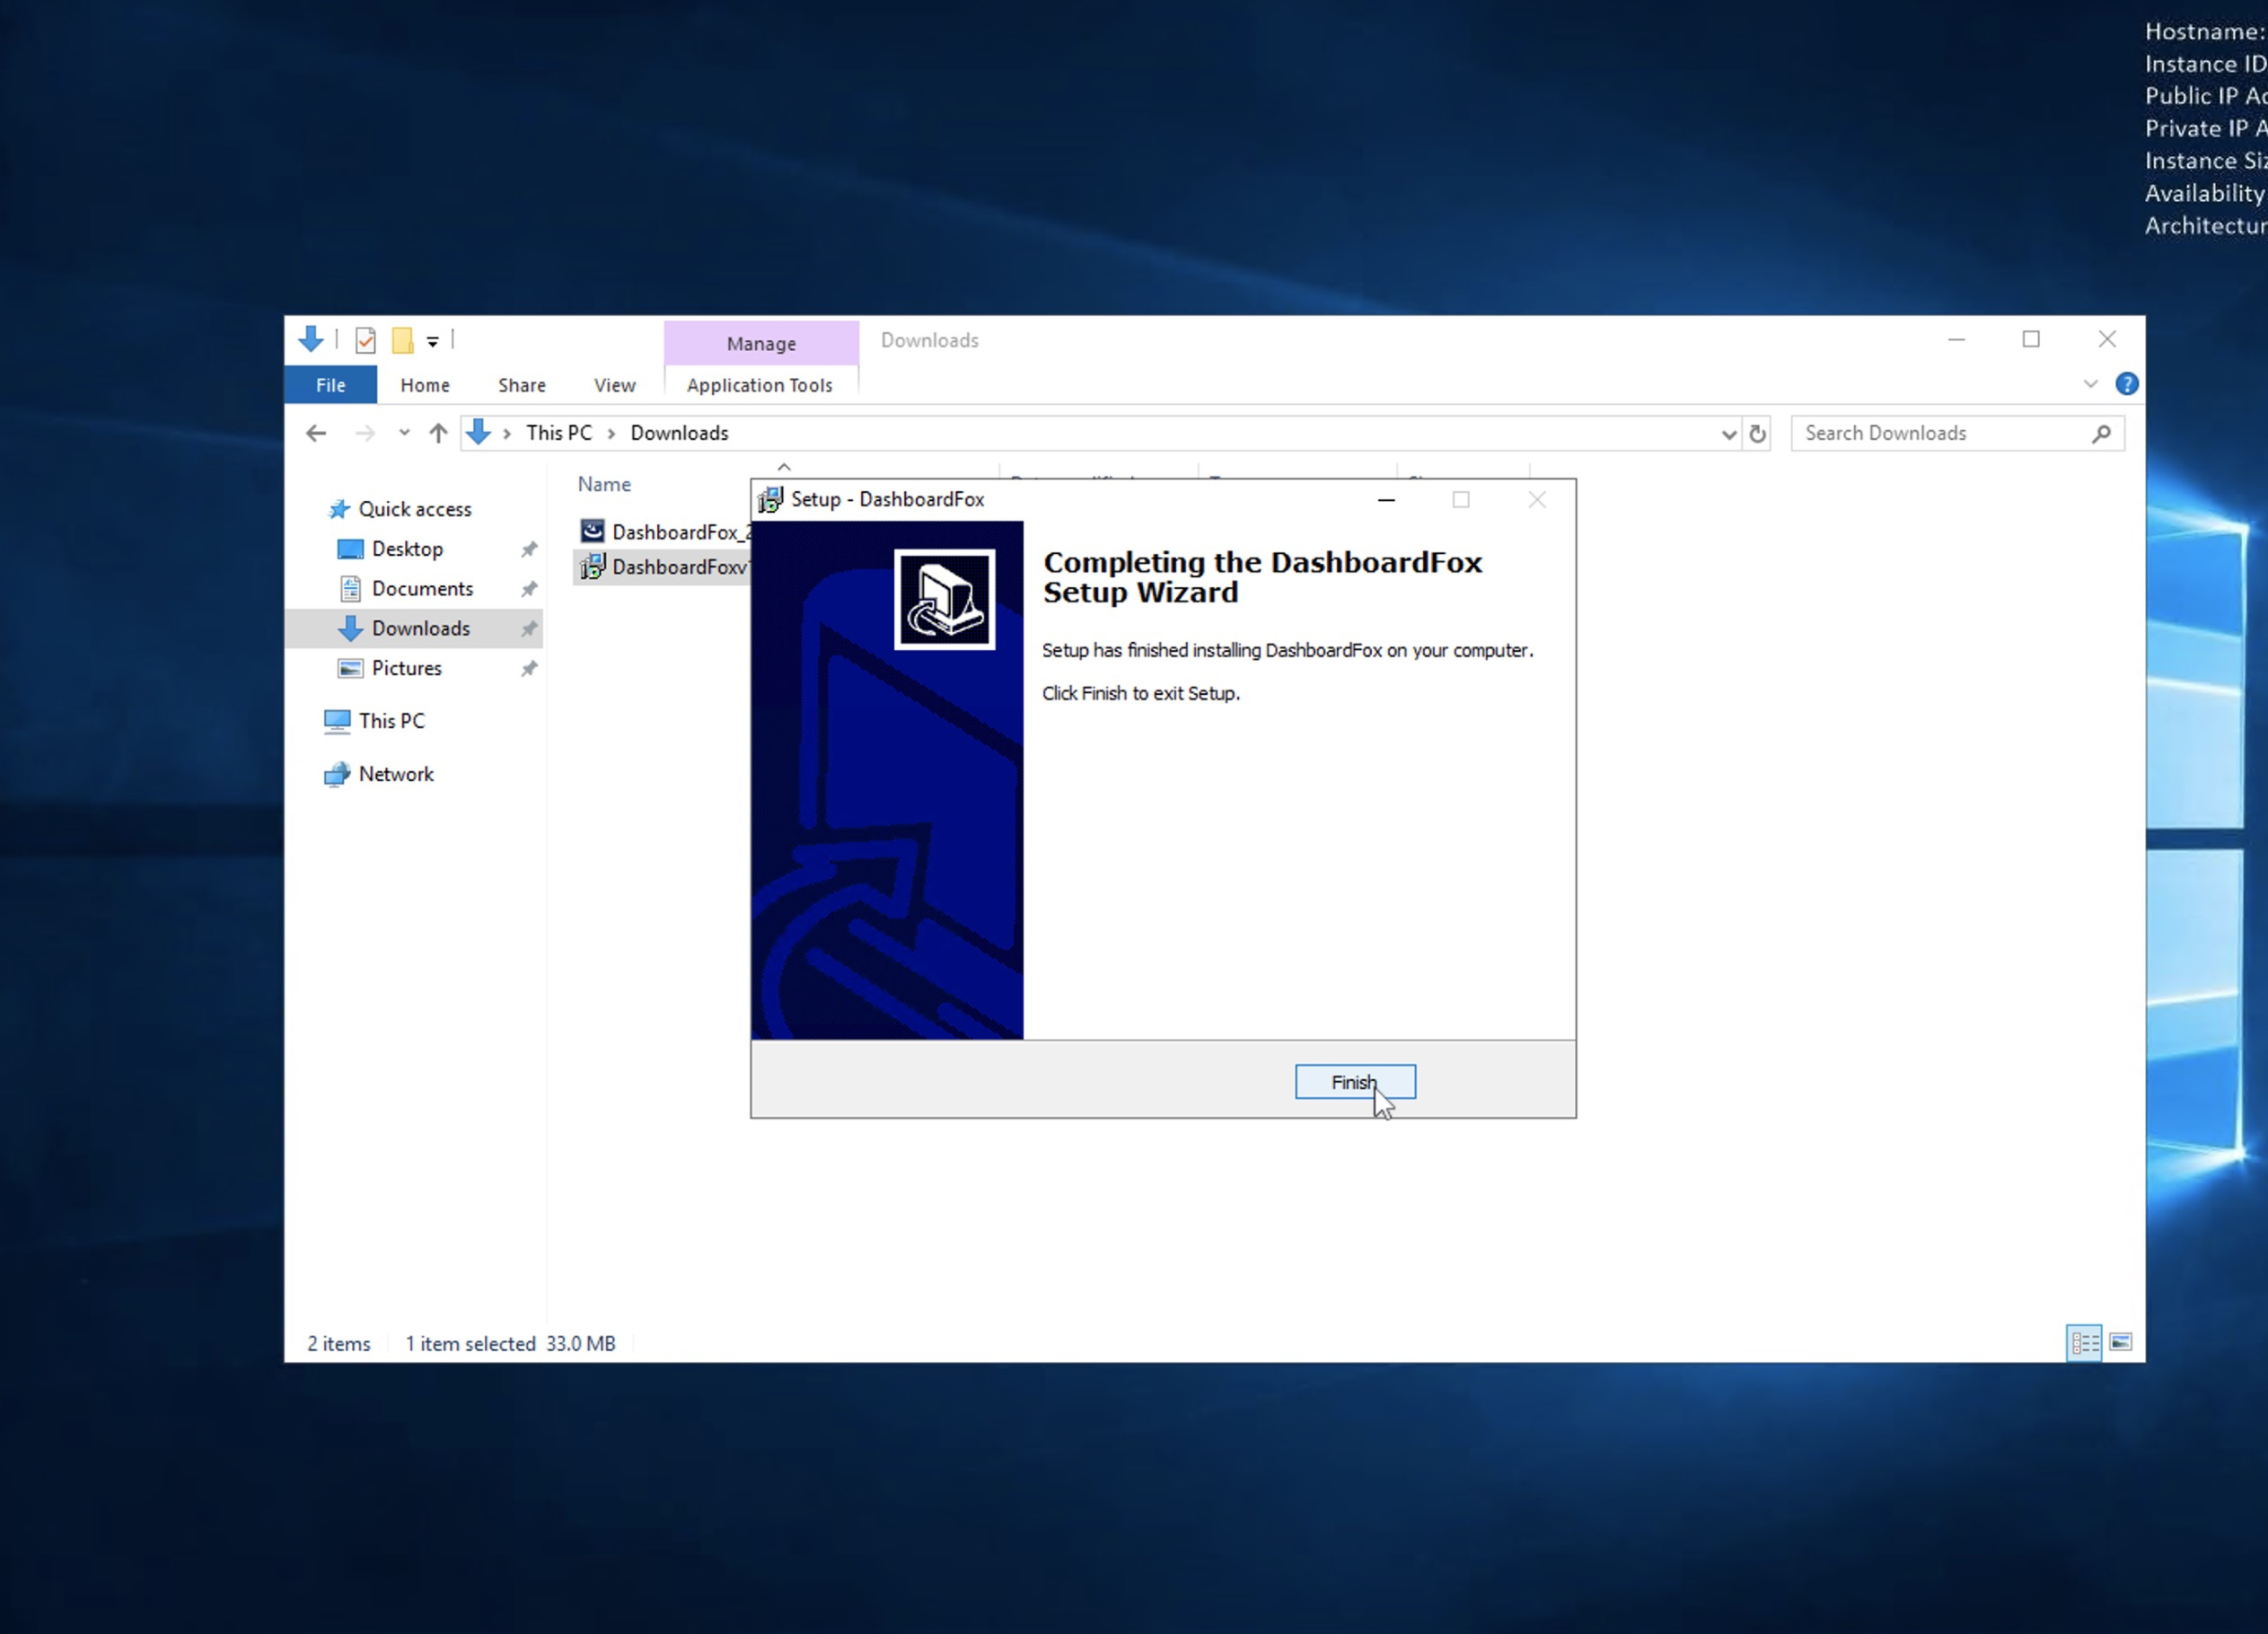Open Pictures in navigation pane
Viewport: 2268px width, 1634px height.
[x=406, y=668]
